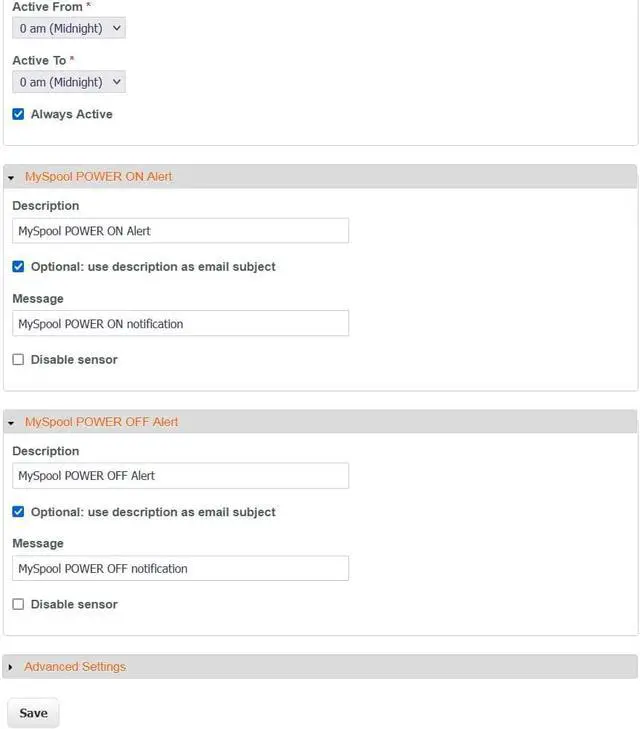
Task: Click the POWER ON Message text field
Action: pyautogui.click(x=180, y=324)
